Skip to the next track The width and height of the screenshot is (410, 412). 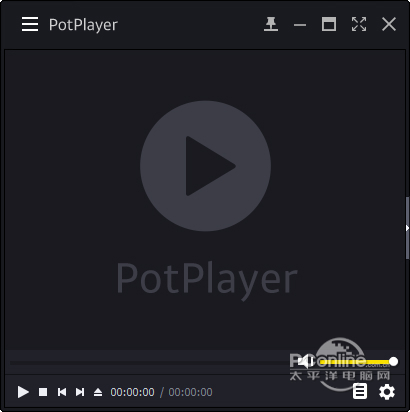tap(80, 392)
